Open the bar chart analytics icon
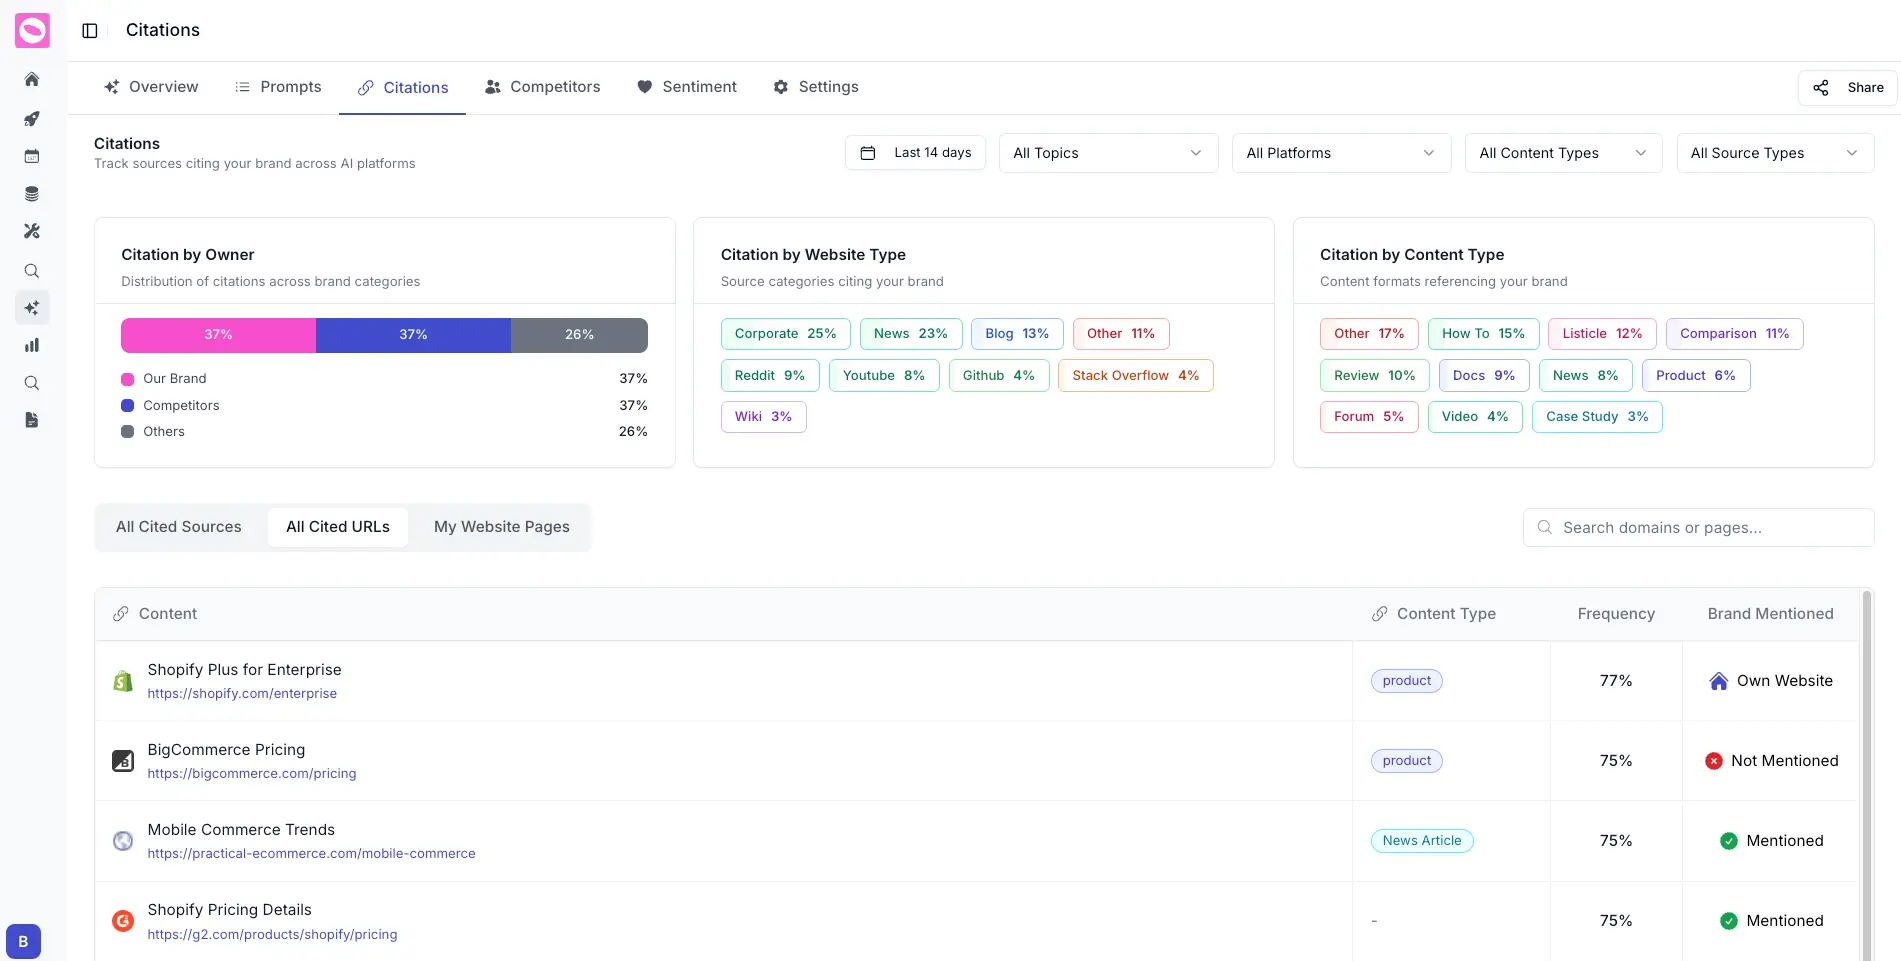This screenshot has height=961, width=1901. click(32, 345)
